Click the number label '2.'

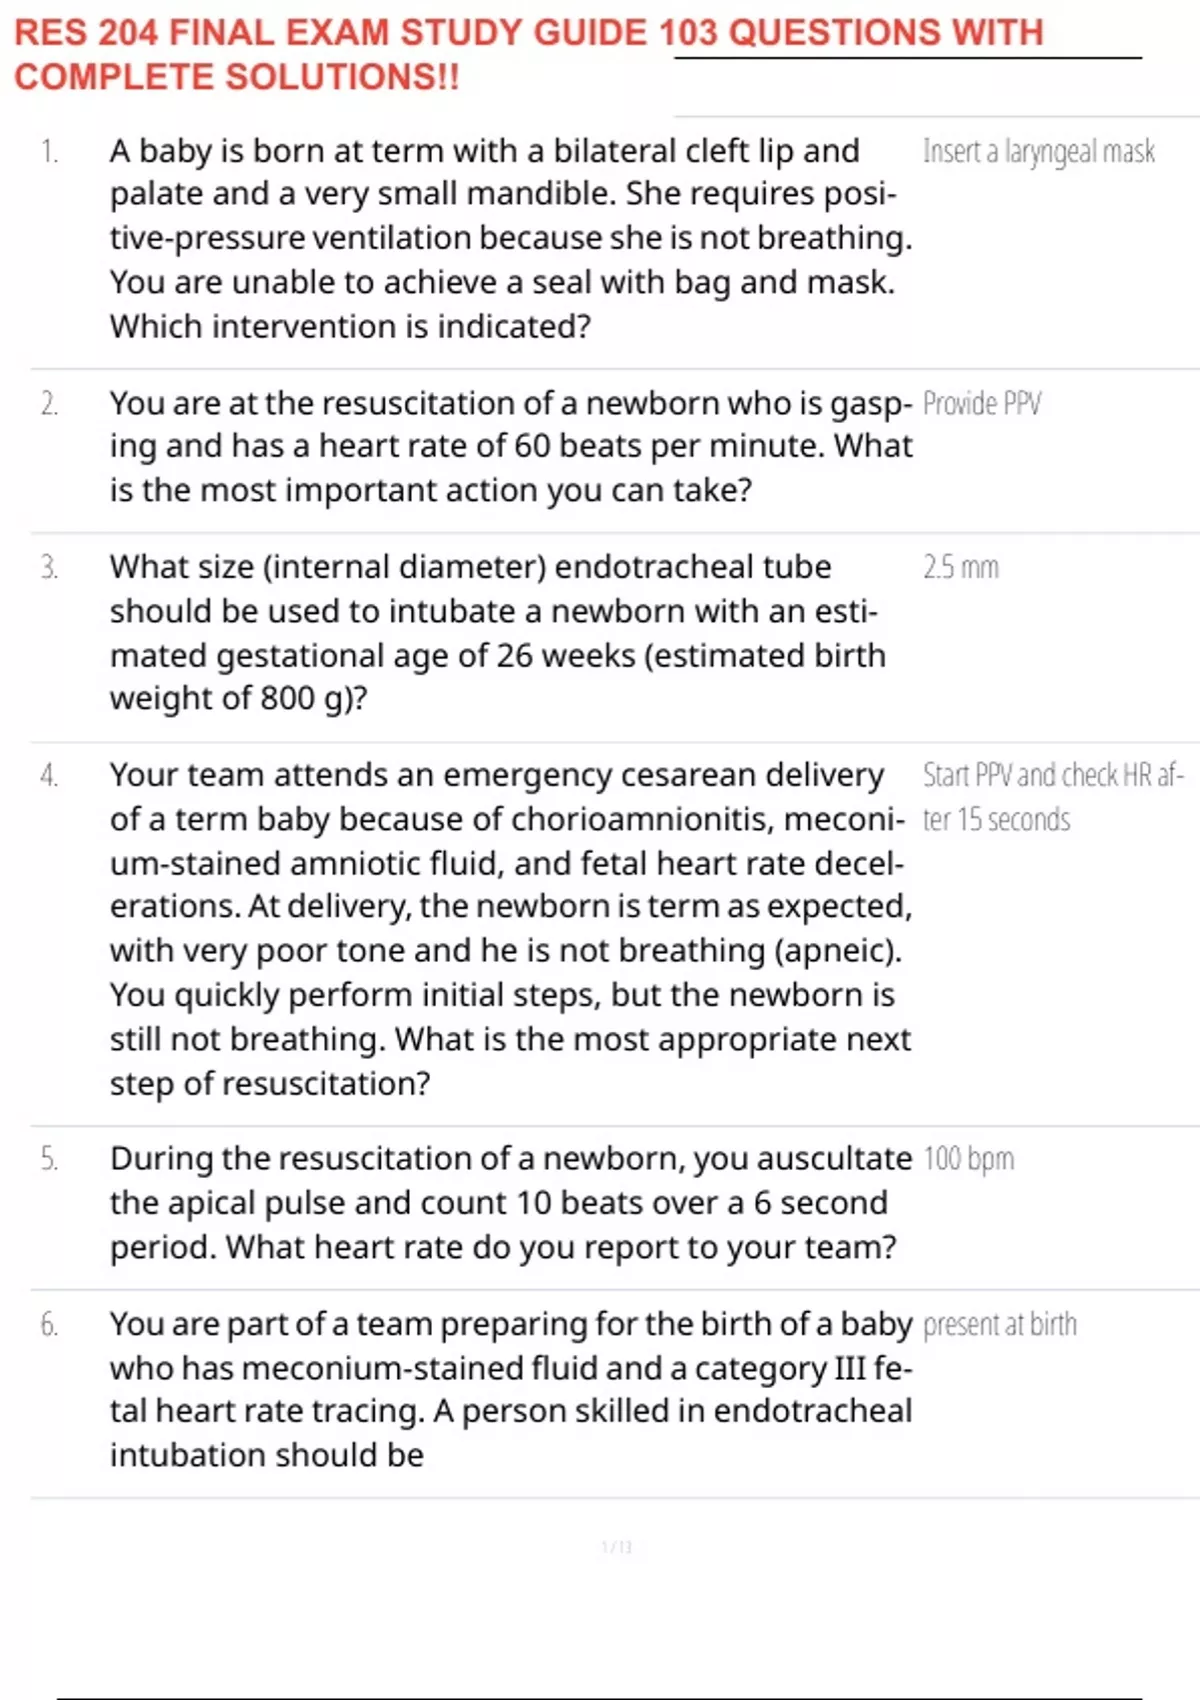49,403
